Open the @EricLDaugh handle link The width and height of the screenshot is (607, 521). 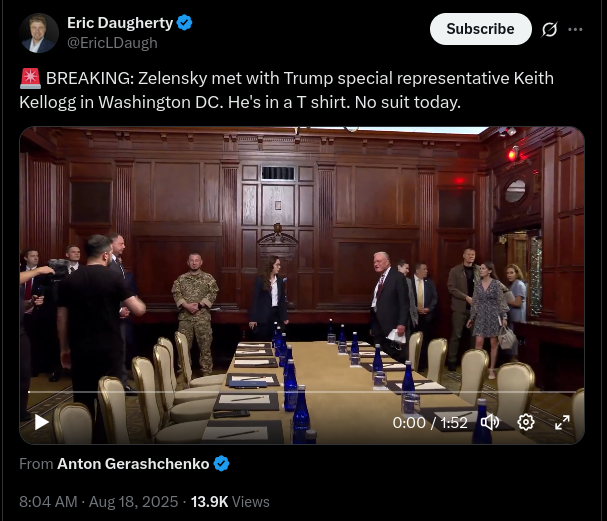coord(112,43)
